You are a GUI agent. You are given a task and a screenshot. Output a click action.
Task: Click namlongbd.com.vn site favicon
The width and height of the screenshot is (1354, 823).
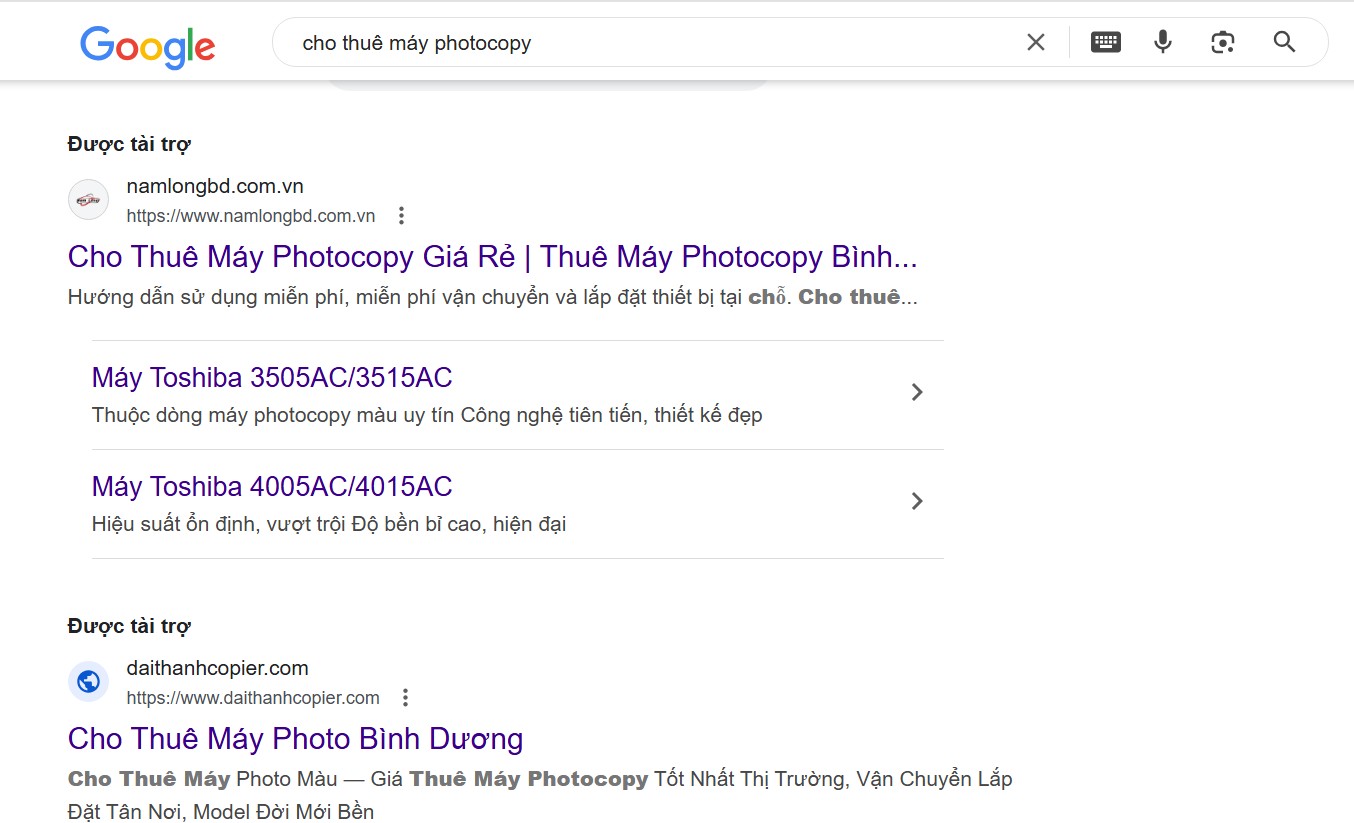pos(88,200)
